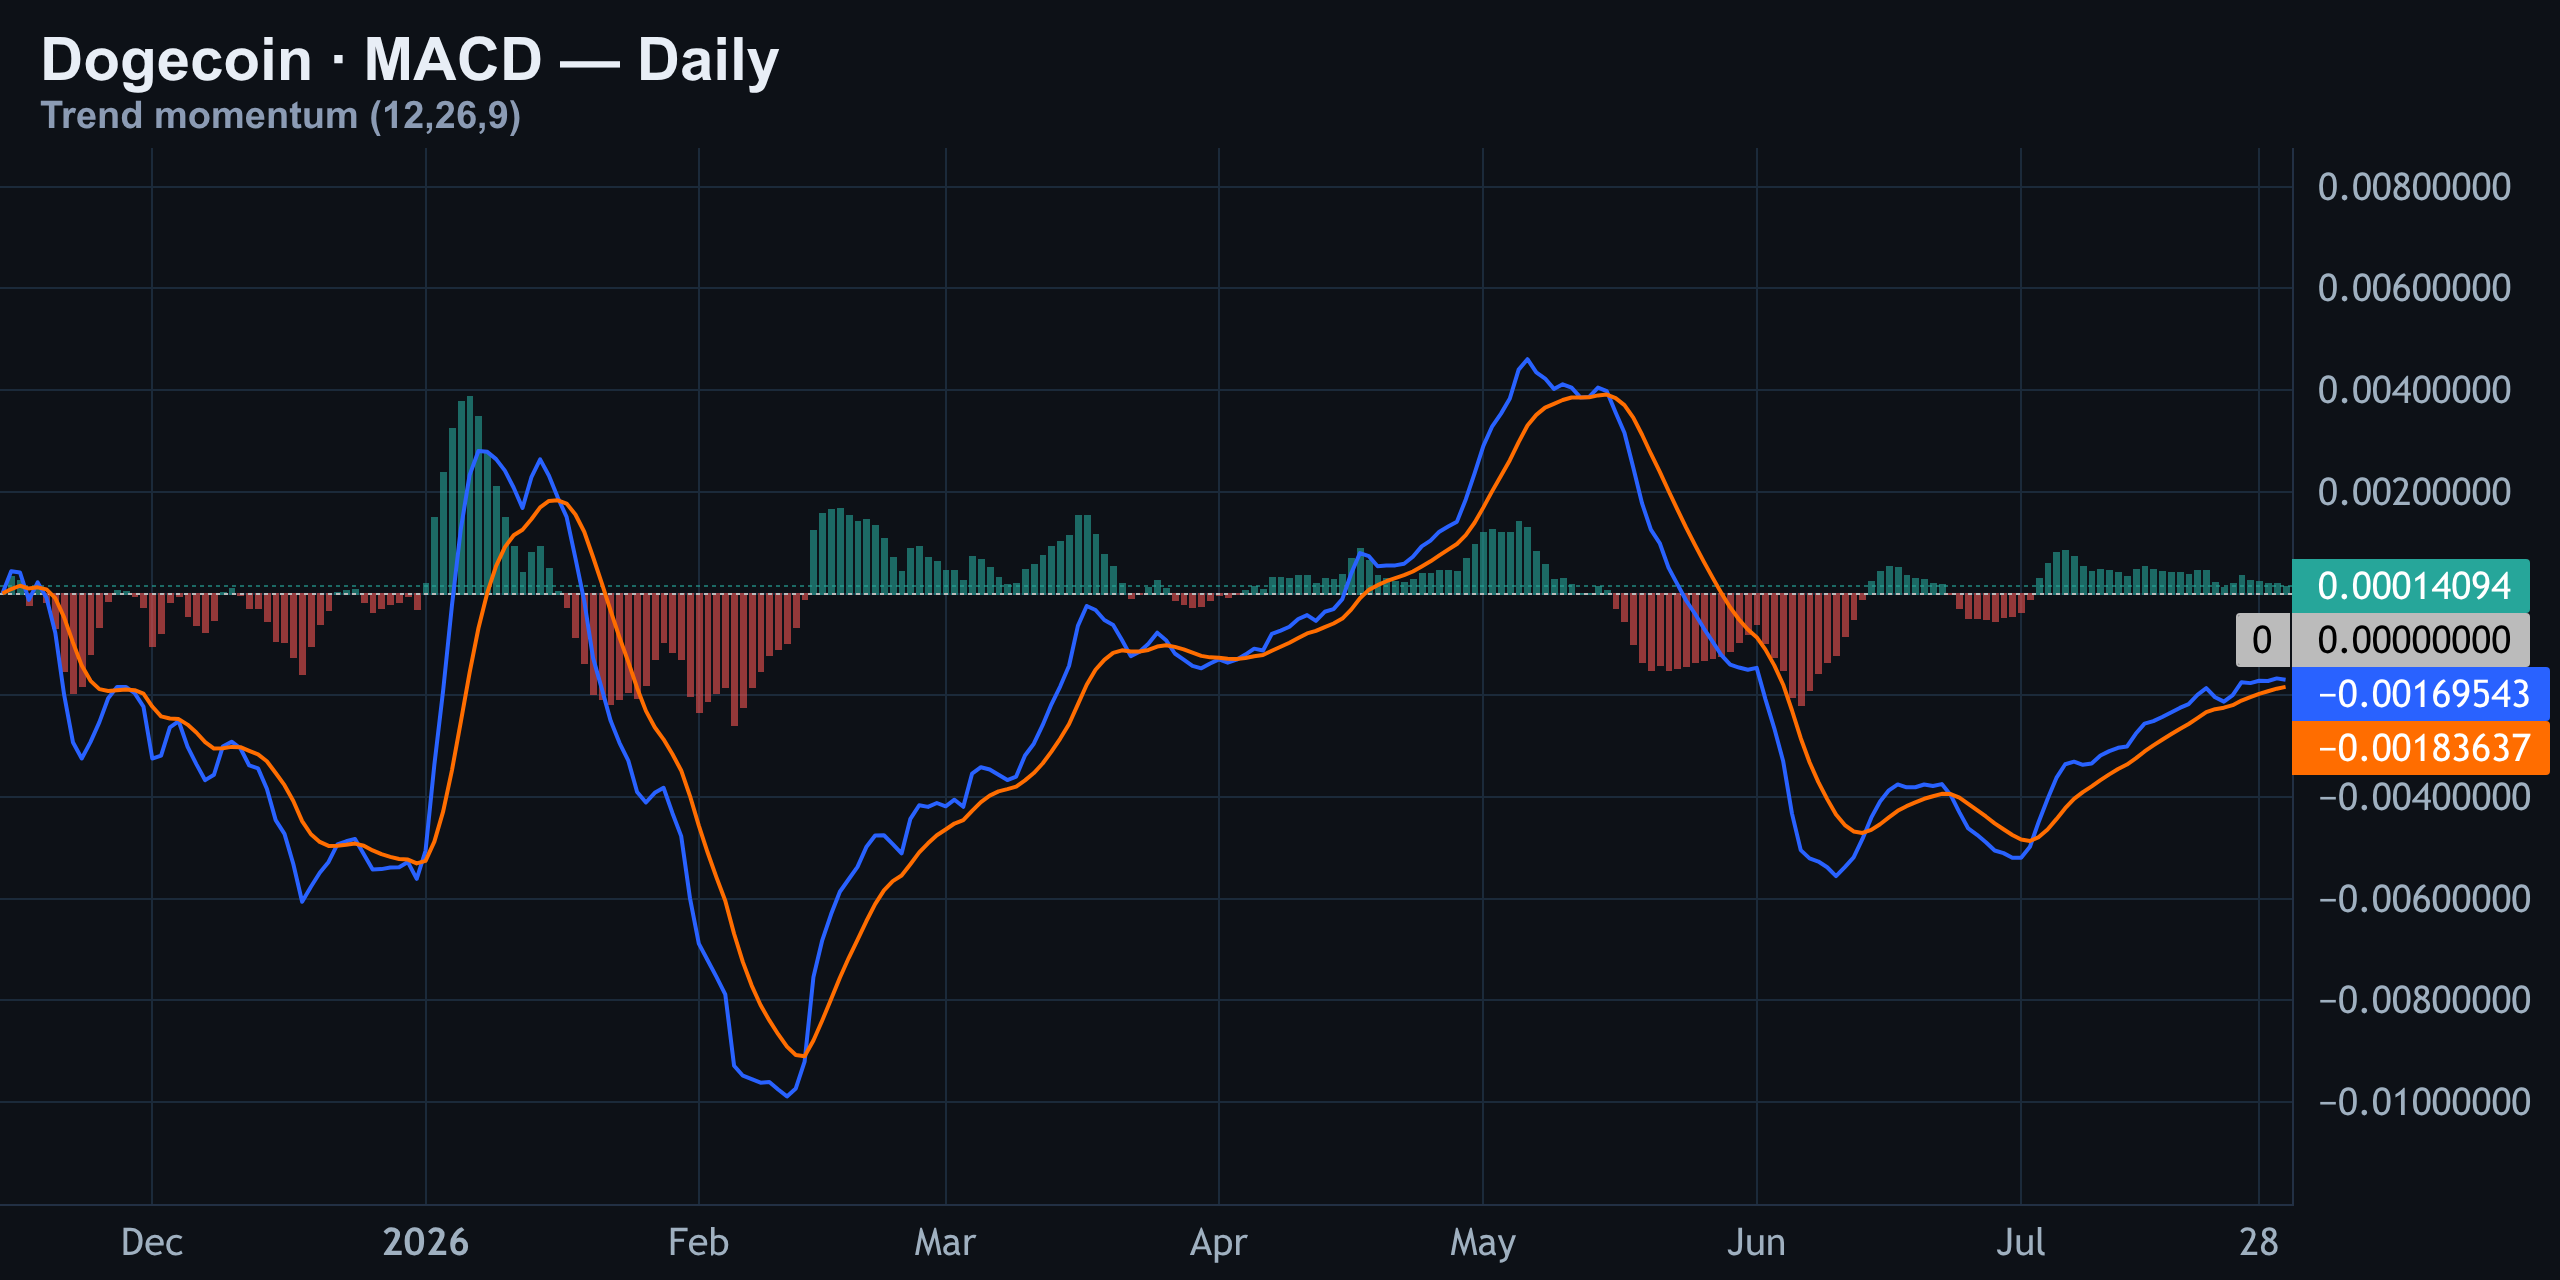The height and width of the screenshot is (1280, 2560).
Task: Click the −0.00600000 price axis label
Action: tap(2424, 899)
